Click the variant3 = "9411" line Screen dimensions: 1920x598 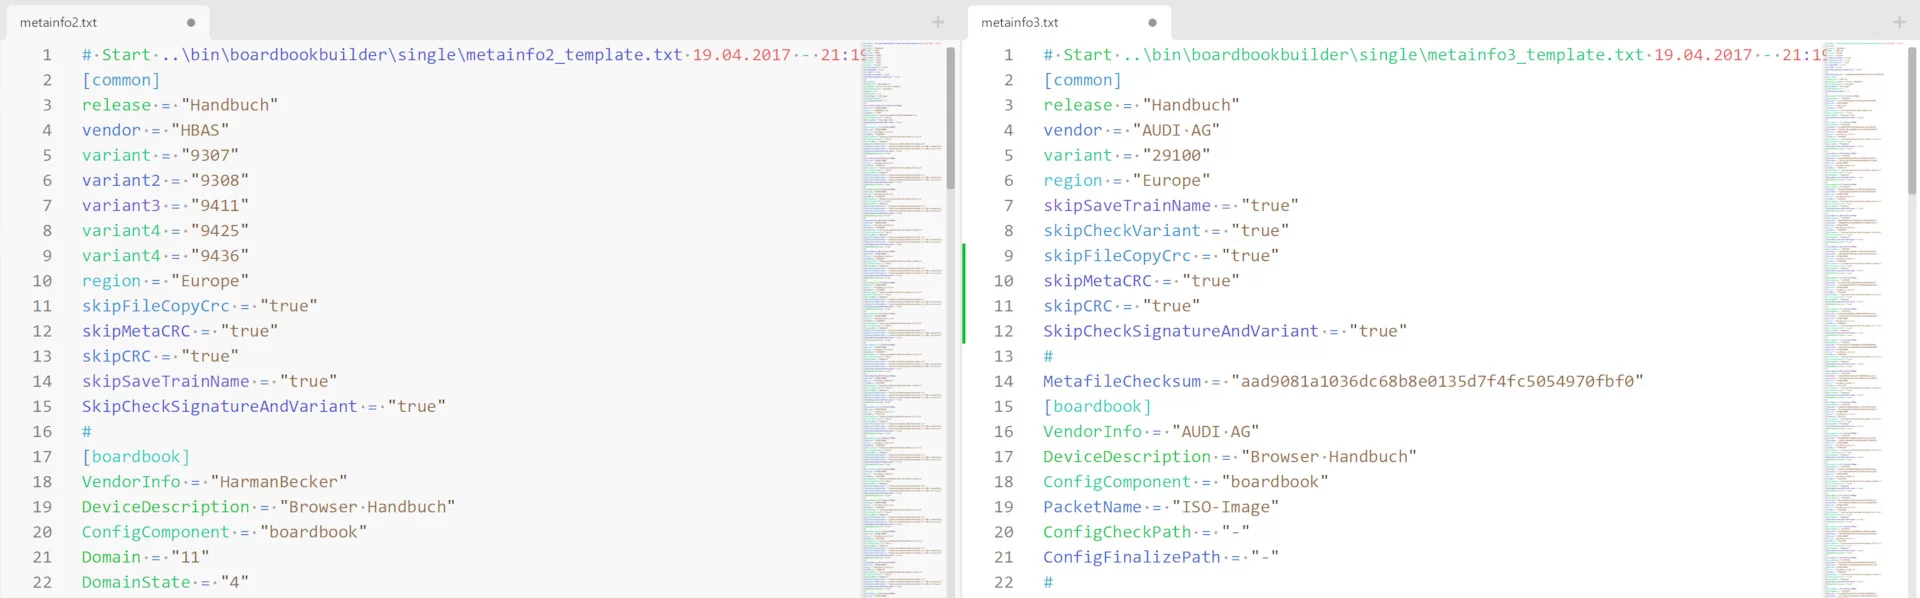click(x=165, y=205)
